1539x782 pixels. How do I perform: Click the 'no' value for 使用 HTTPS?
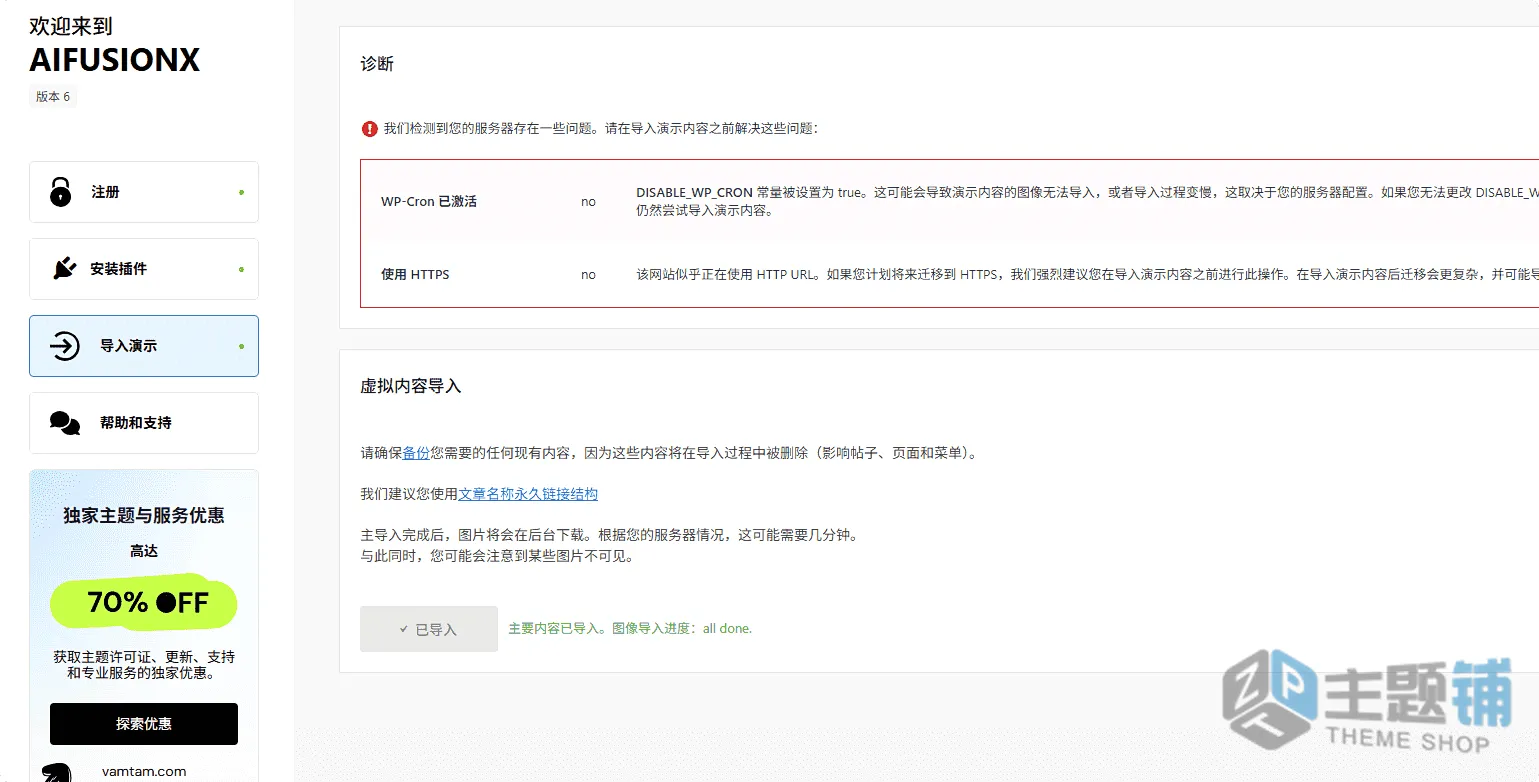point(588,275)
